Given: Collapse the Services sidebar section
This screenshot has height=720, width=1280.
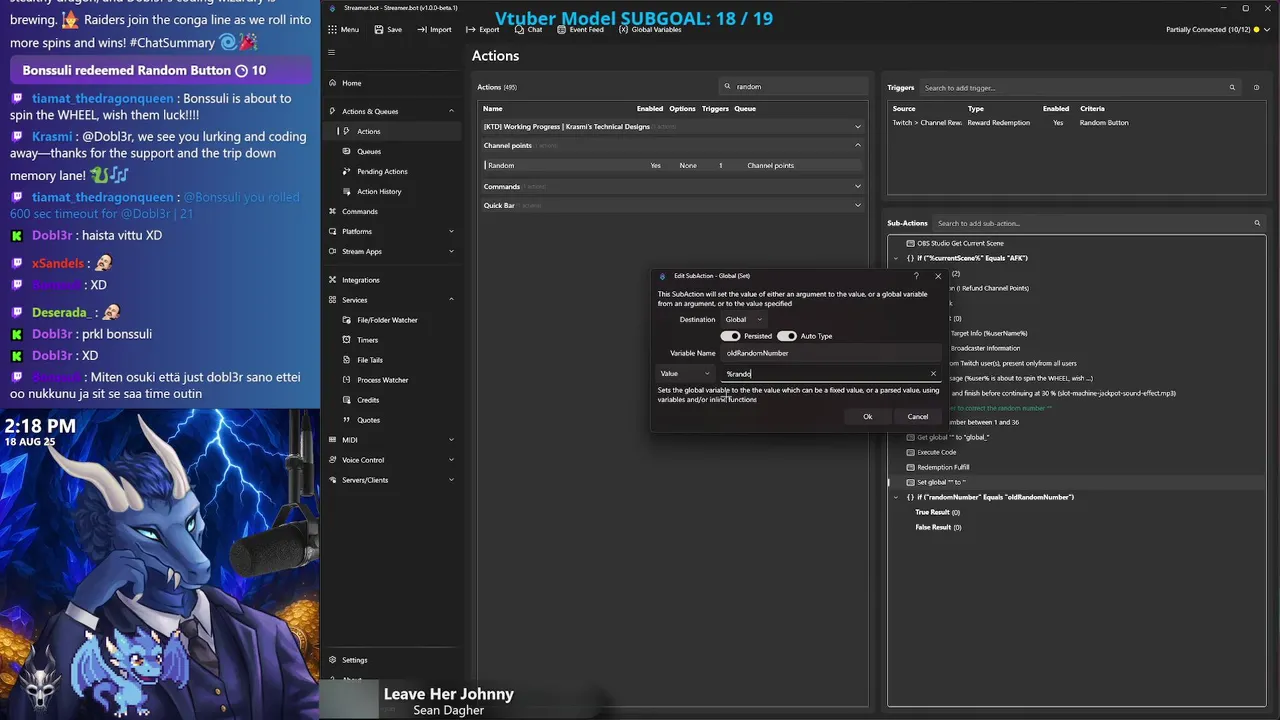Looking at the screenshot, I should point(451,300).
